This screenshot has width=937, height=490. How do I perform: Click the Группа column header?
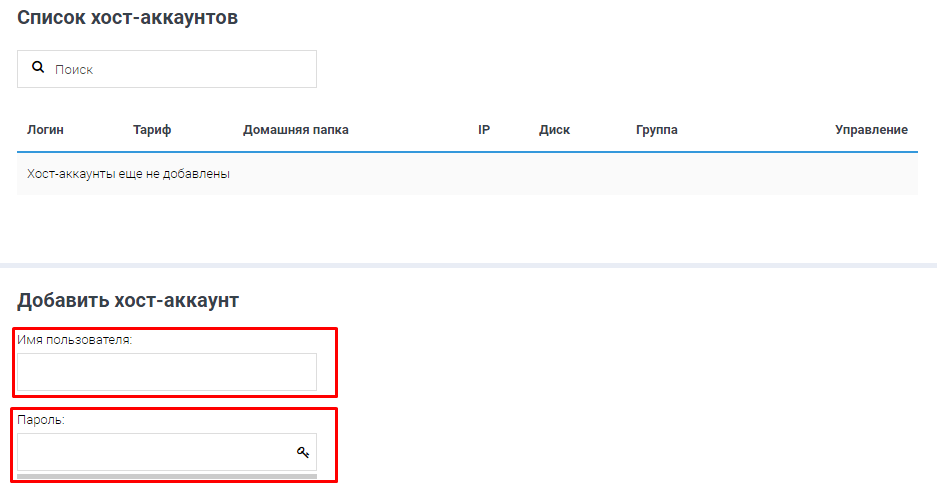[x=656, y=130]
